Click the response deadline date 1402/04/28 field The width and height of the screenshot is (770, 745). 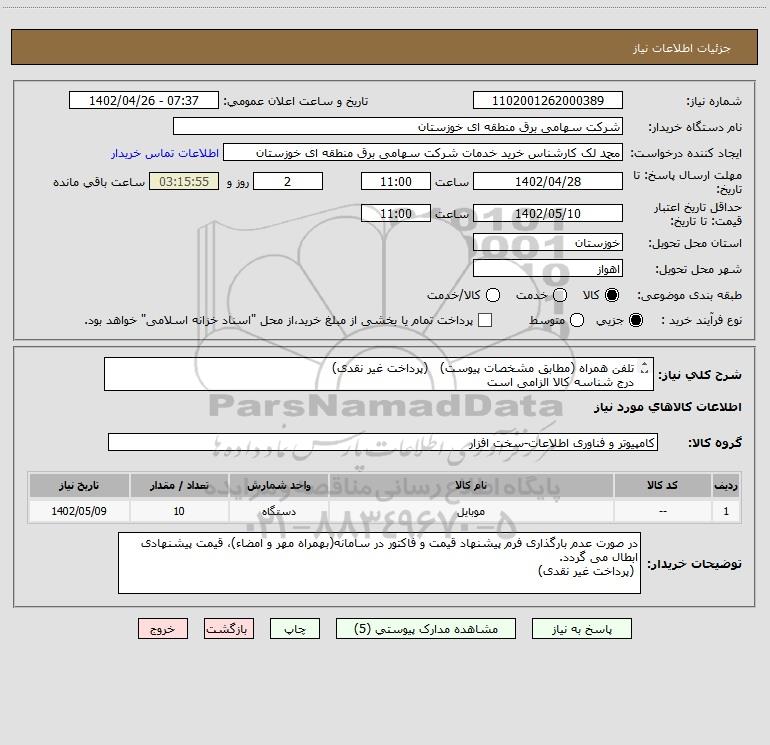548,181
